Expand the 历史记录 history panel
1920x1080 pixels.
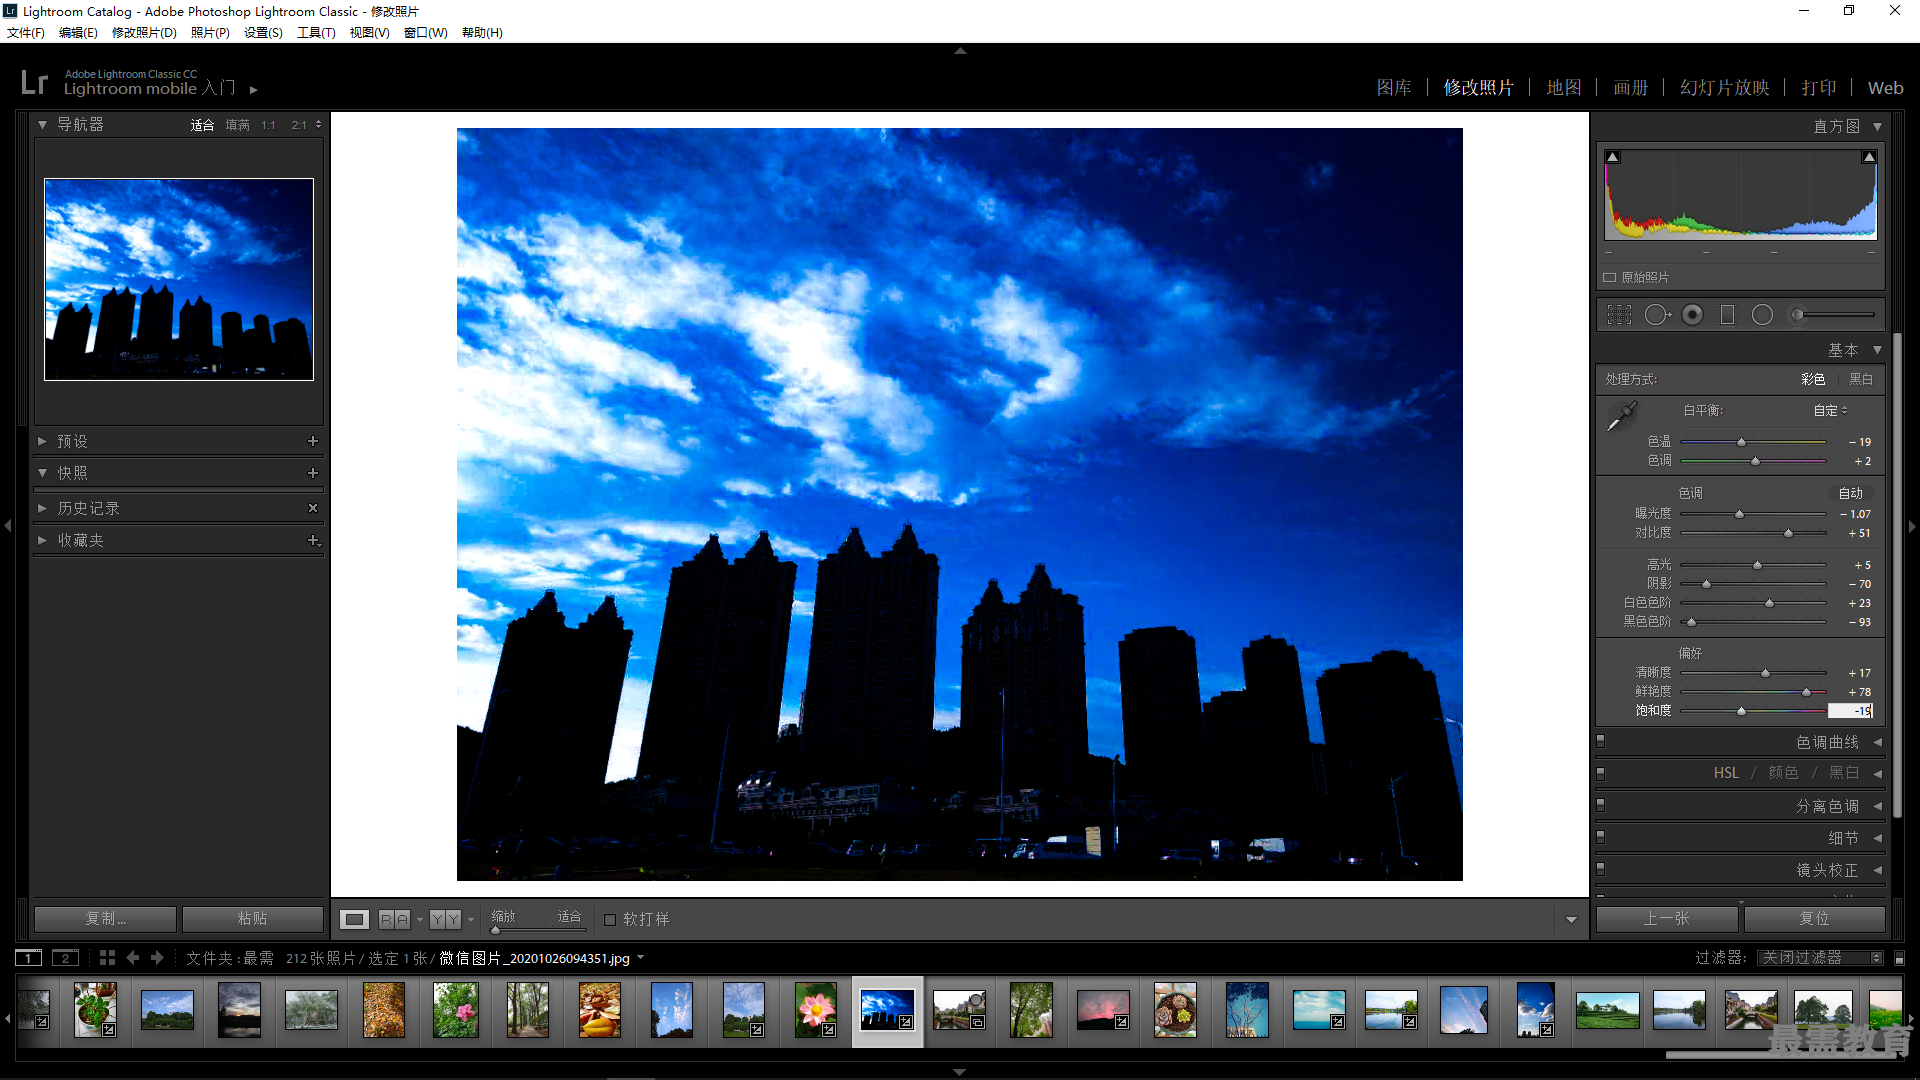pyautogui.click(x=43, y=509)
